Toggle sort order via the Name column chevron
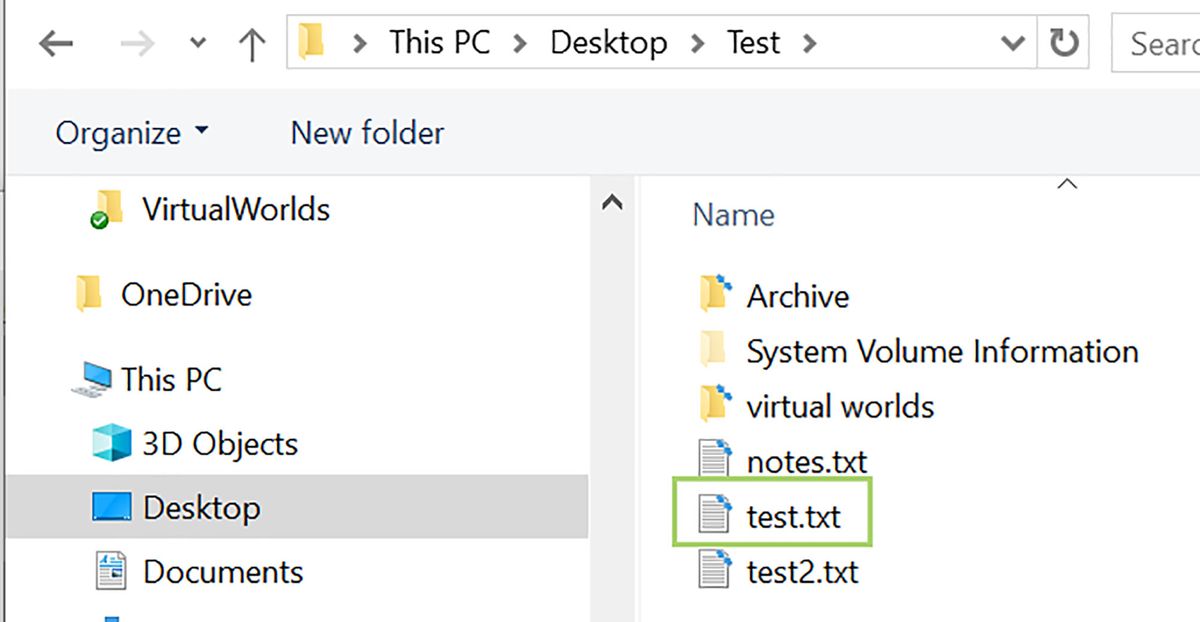The width and height of the screenshot is (1200, 622). (1067, 185)
